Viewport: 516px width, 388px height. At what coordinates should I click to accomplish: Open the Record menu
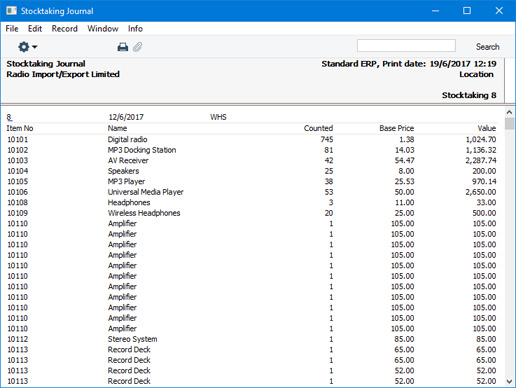(x=65, y=29)
